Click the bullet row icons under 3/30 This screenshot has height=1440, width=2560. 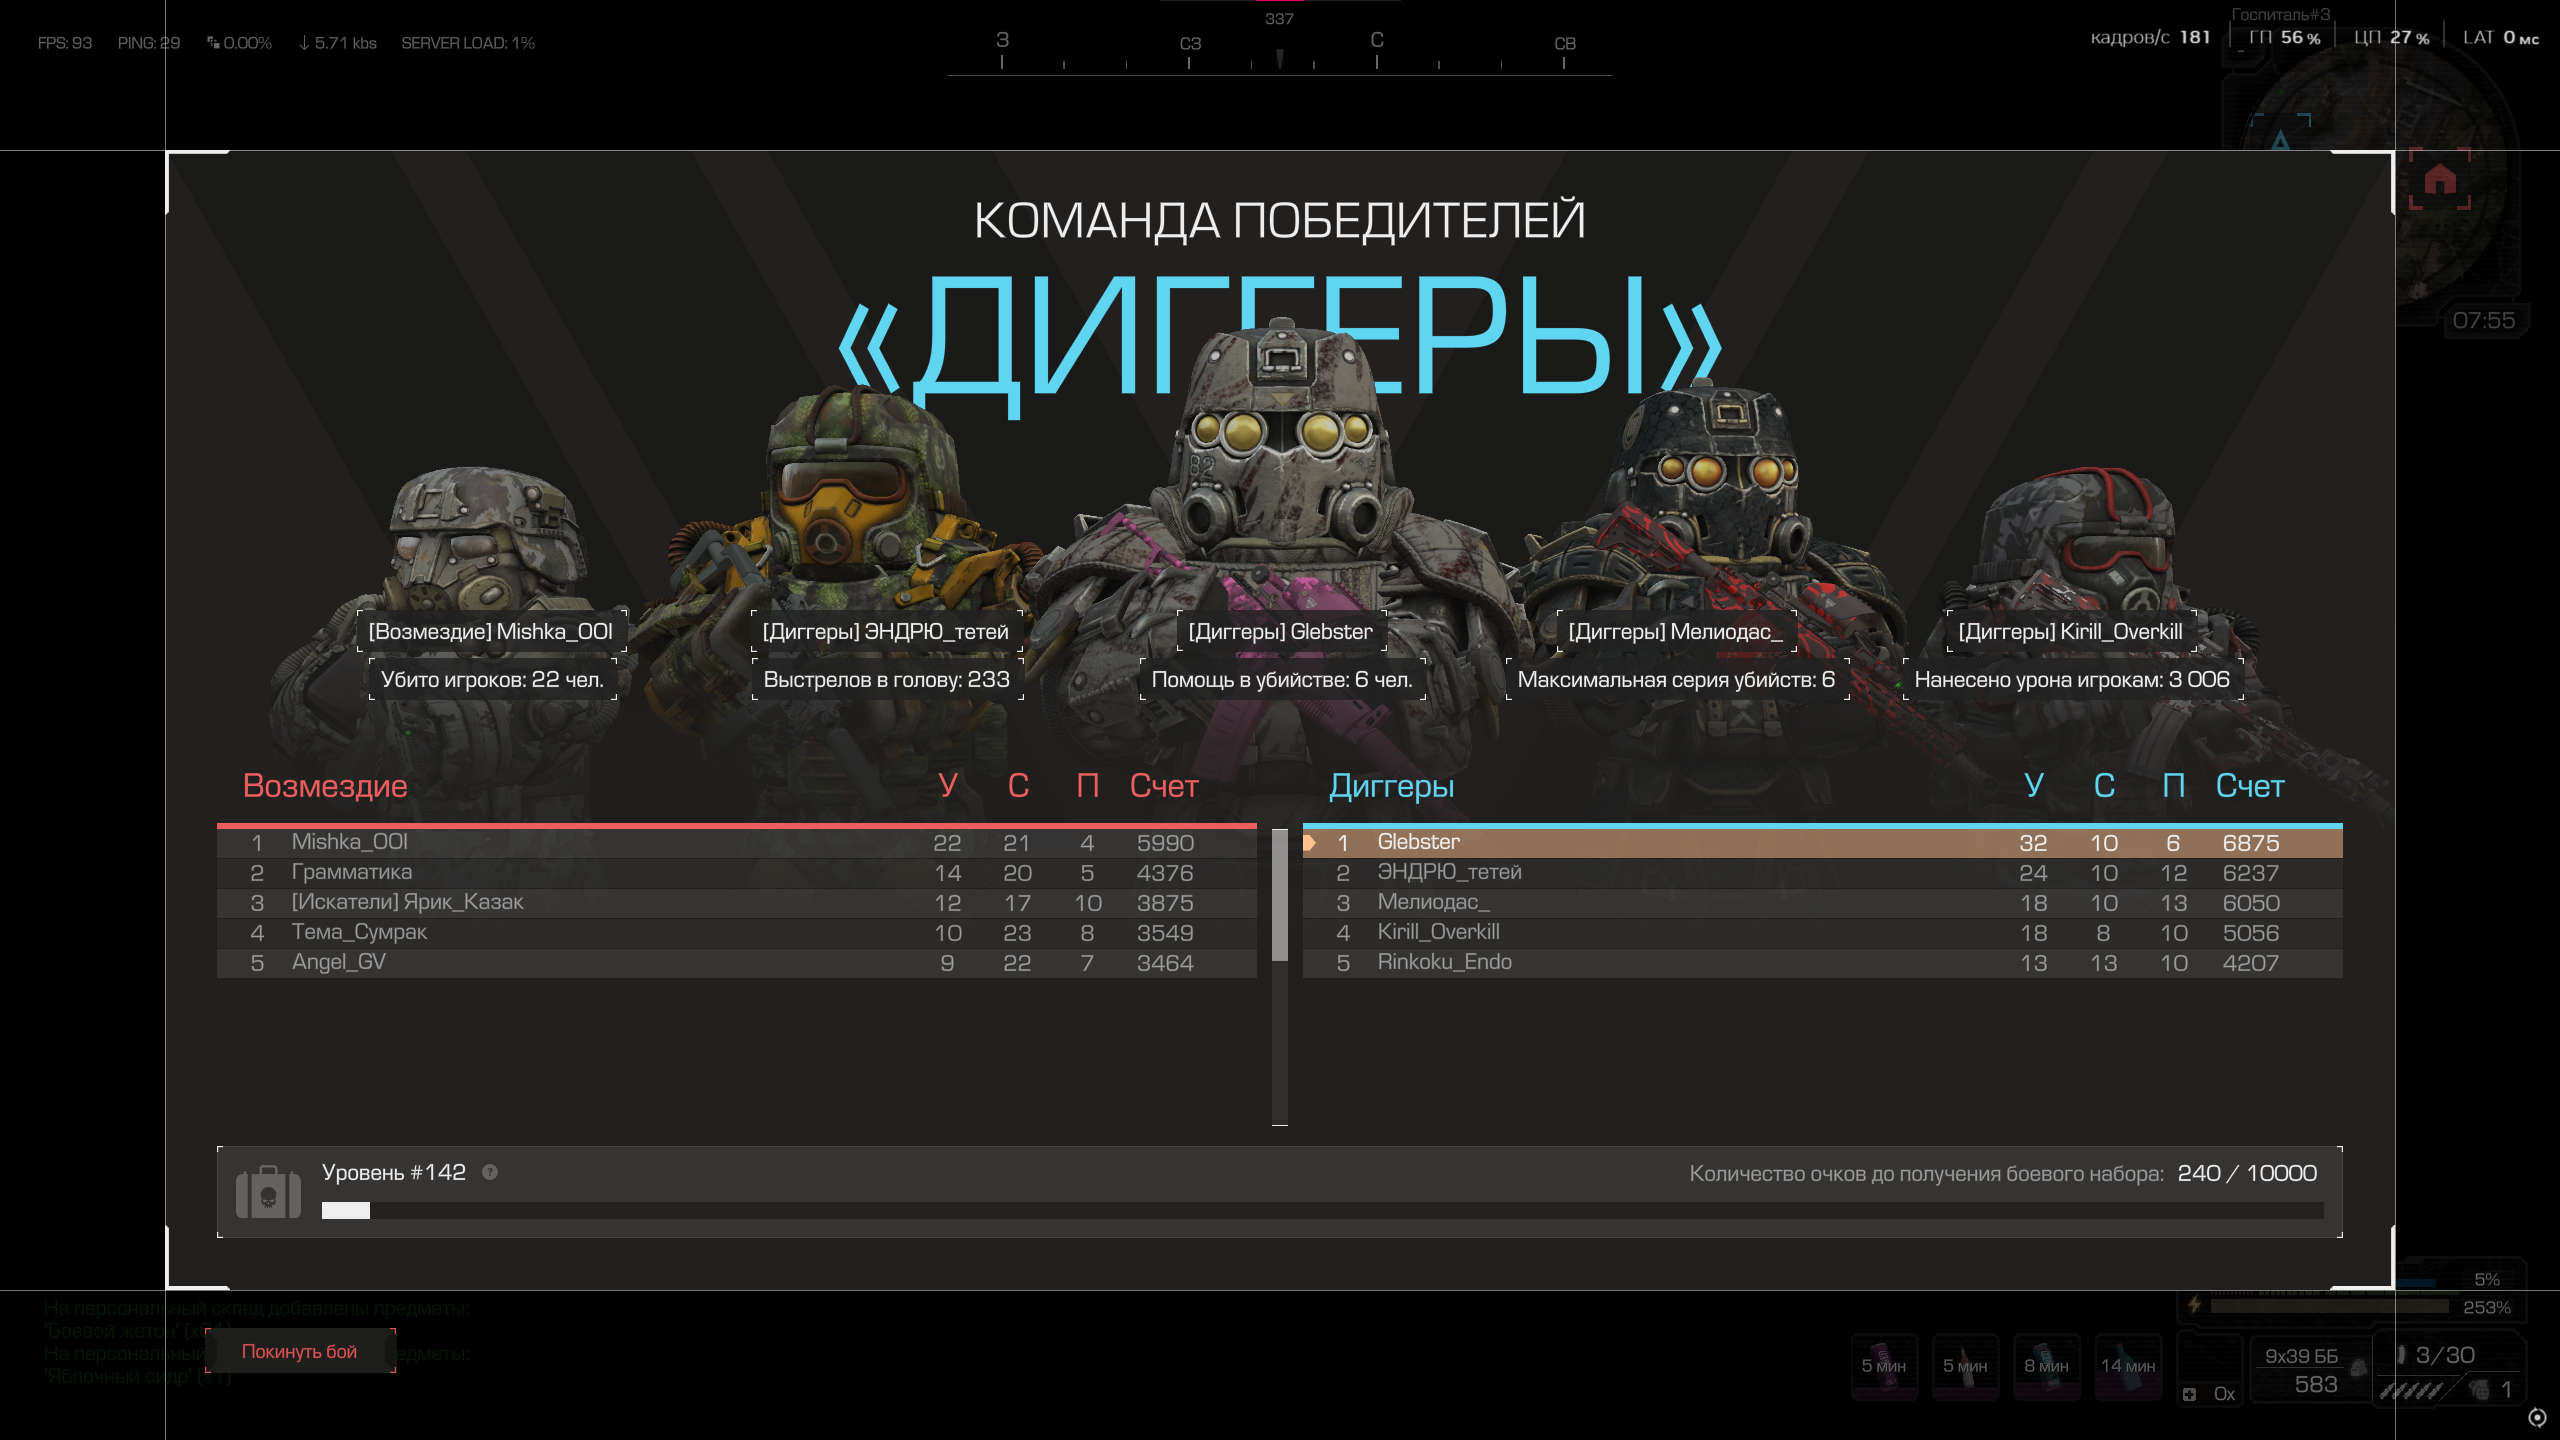(2411, 1390)
